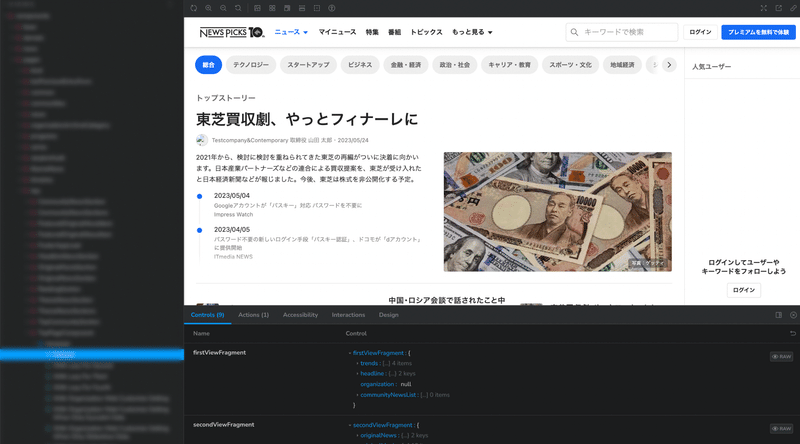This screenshot has width=800, height=444.
Task: Click the ログイン button in the sidebar
Action: tap(743, 290)
